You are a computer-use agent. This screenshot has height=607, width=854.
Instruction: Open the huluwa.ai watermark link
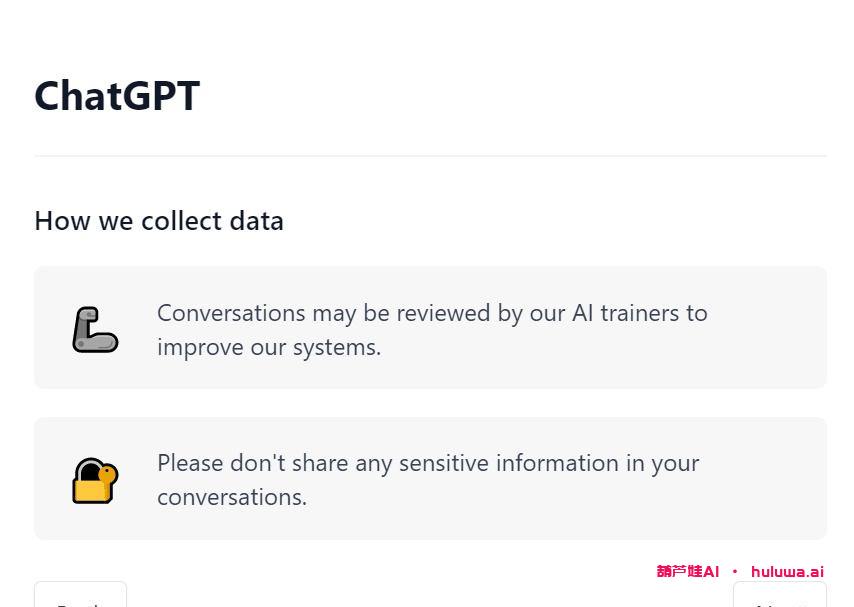[787, 572]
